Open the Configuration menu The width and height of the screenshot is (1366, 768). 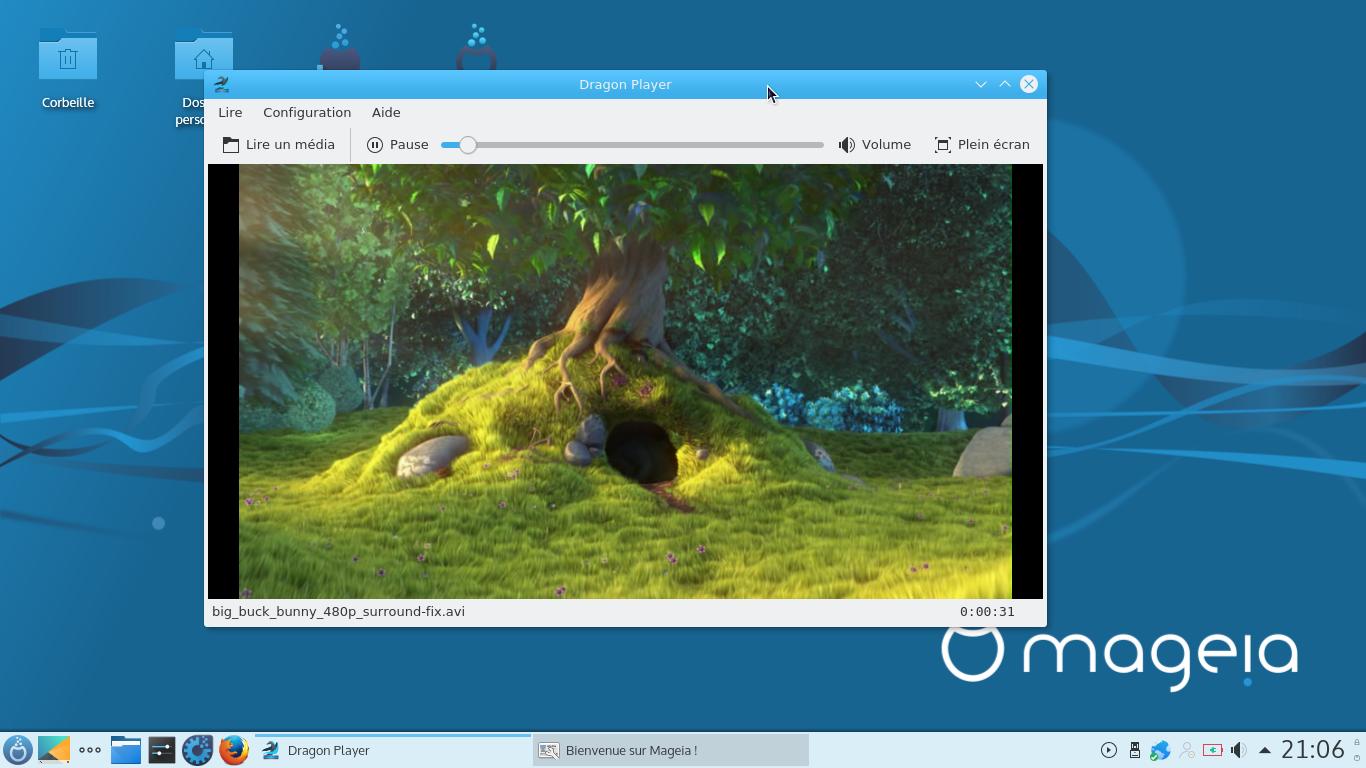coord(307,112)
